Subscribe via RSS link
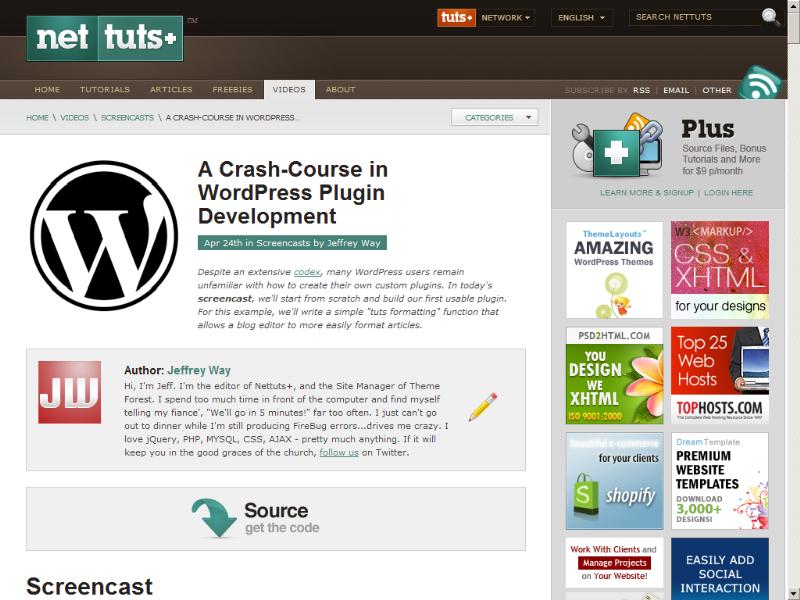Viewport: 800px width, 600px height. [x=641, y=90]
